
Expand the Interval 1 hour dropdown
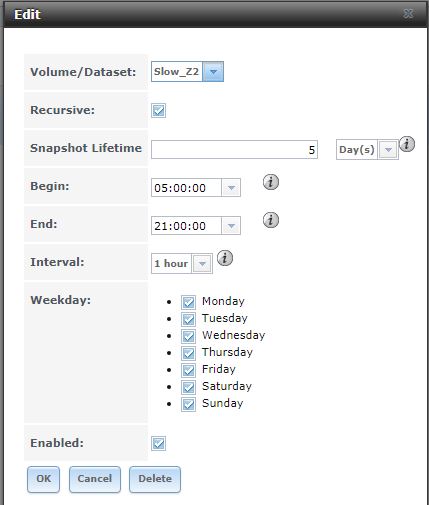202,264
